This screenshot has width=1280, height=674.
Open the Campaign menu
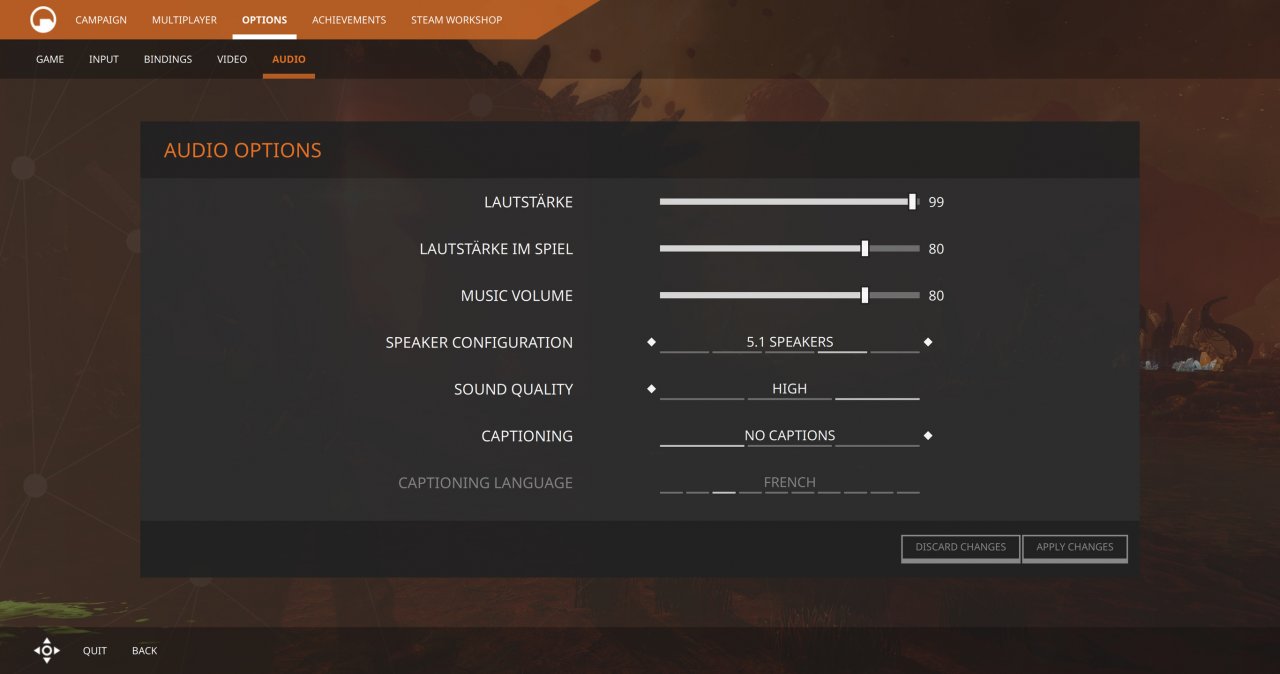tap(101, 20)
